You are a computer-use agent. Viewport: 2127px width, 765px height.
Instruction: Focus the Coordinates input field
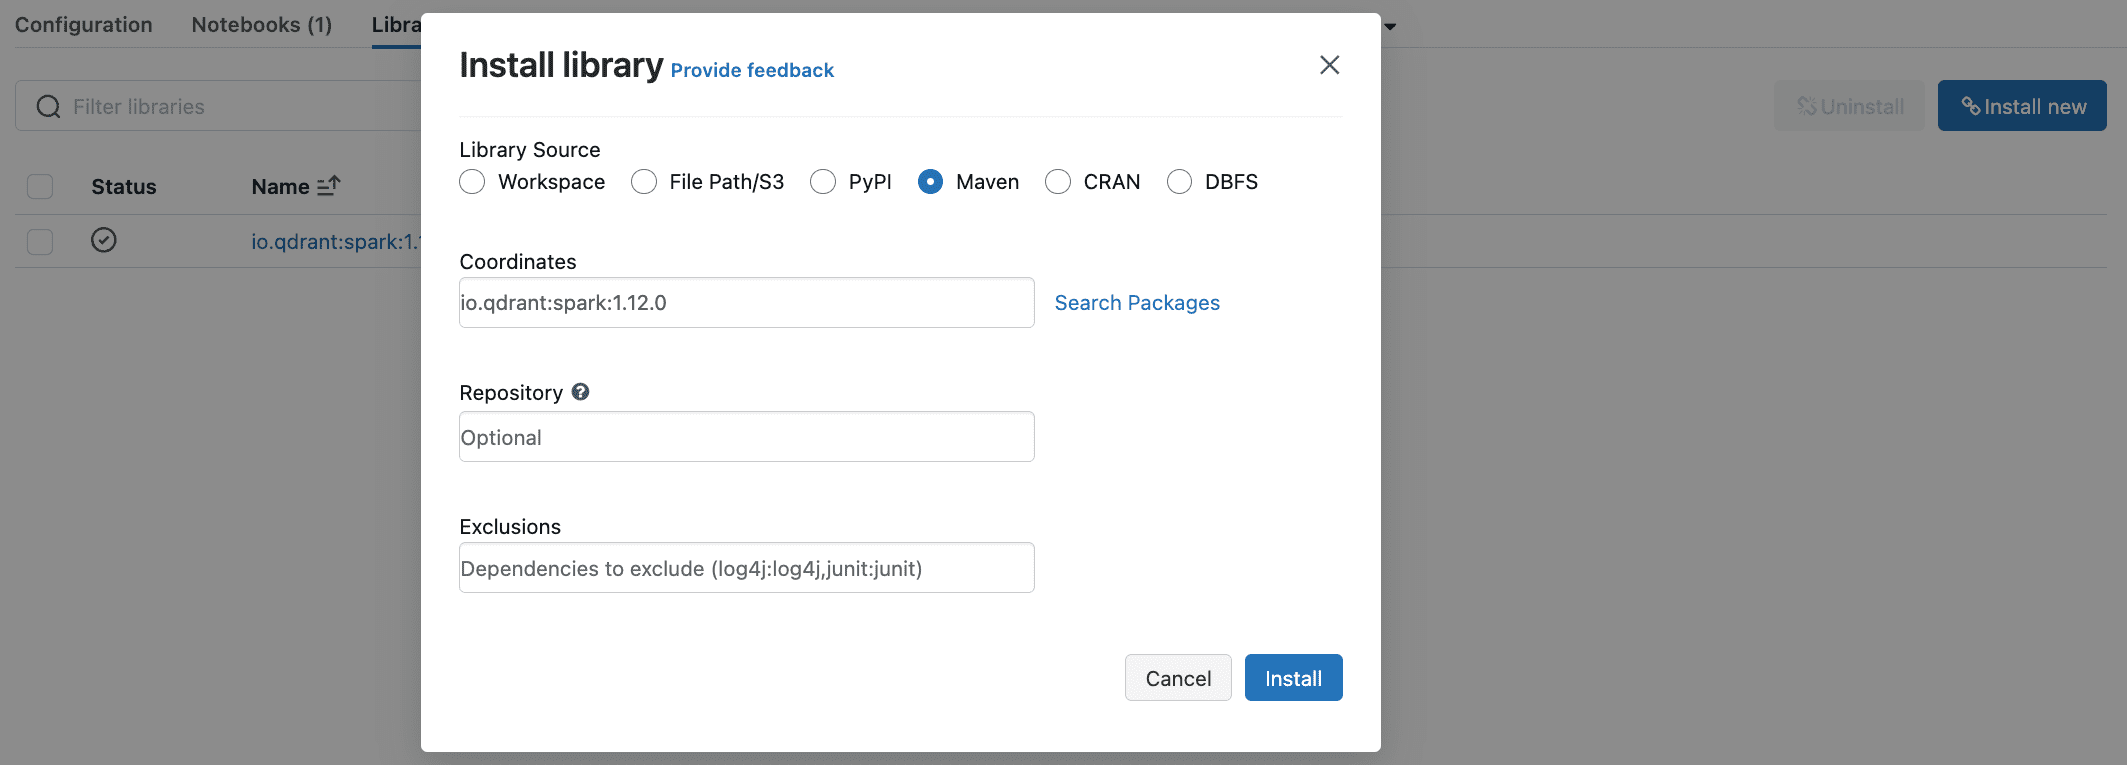pyautogui.click(x=747, y=303)
